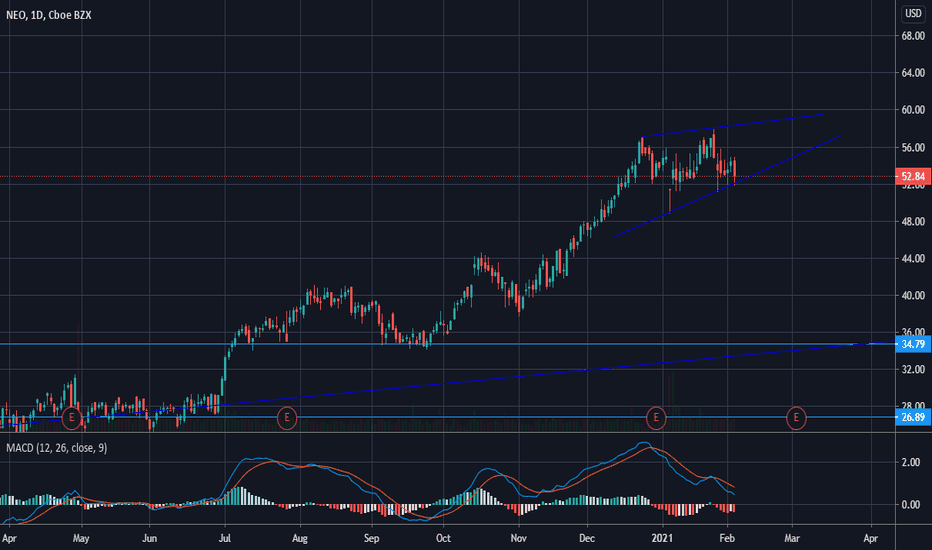This screenshot has height=550, width=932.
Task: Click the 56.00 price scale label
Action: (913, 147)
